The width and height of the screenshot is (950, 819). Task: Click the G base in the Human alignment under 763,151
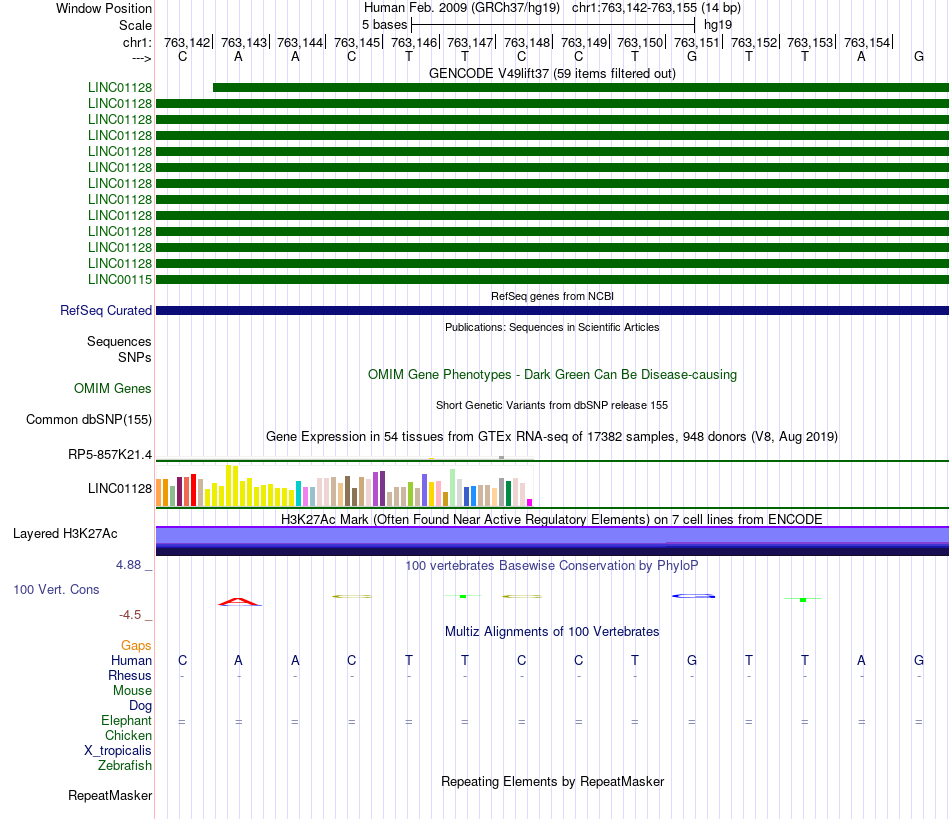(x=692, y=660)
